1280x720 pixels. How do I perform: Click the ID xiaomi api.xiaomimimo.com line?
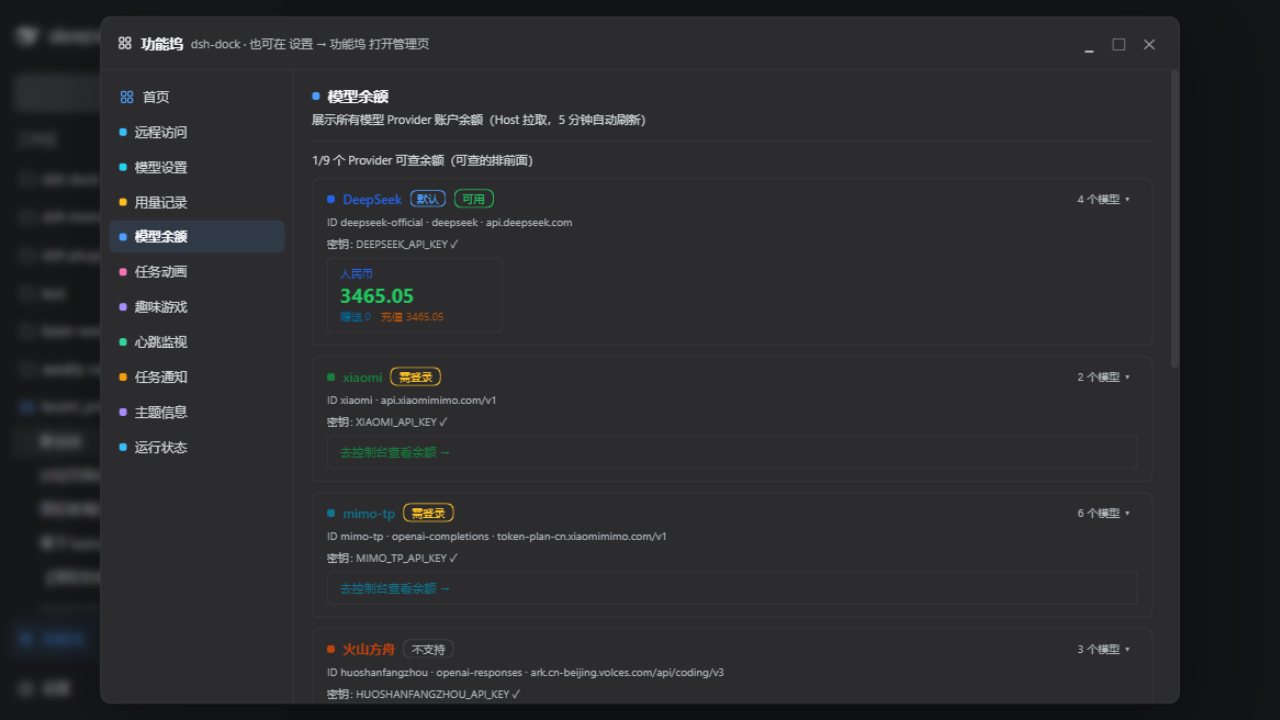click(412, 400)
